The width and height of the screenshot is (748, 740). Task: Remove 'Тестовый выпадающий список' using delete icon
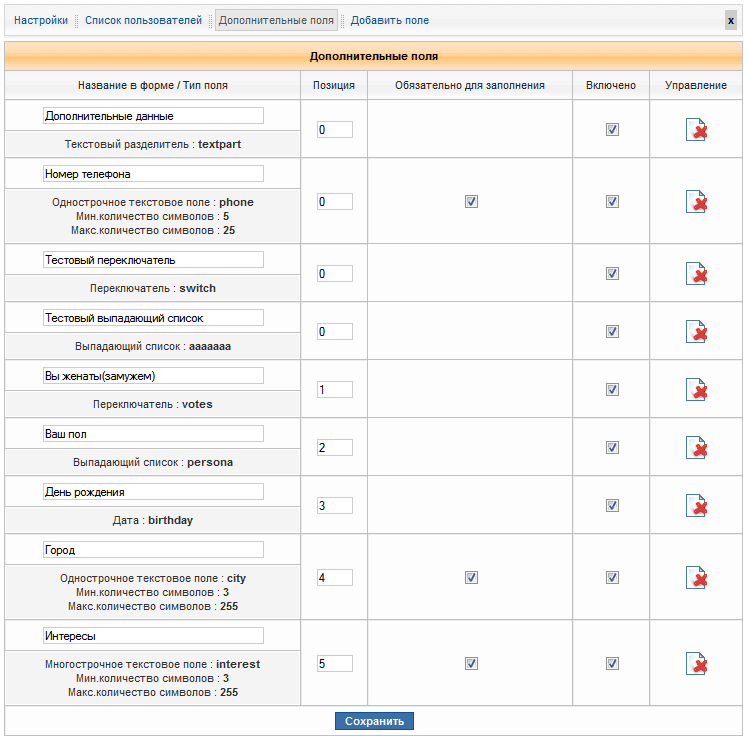[696, 332]
